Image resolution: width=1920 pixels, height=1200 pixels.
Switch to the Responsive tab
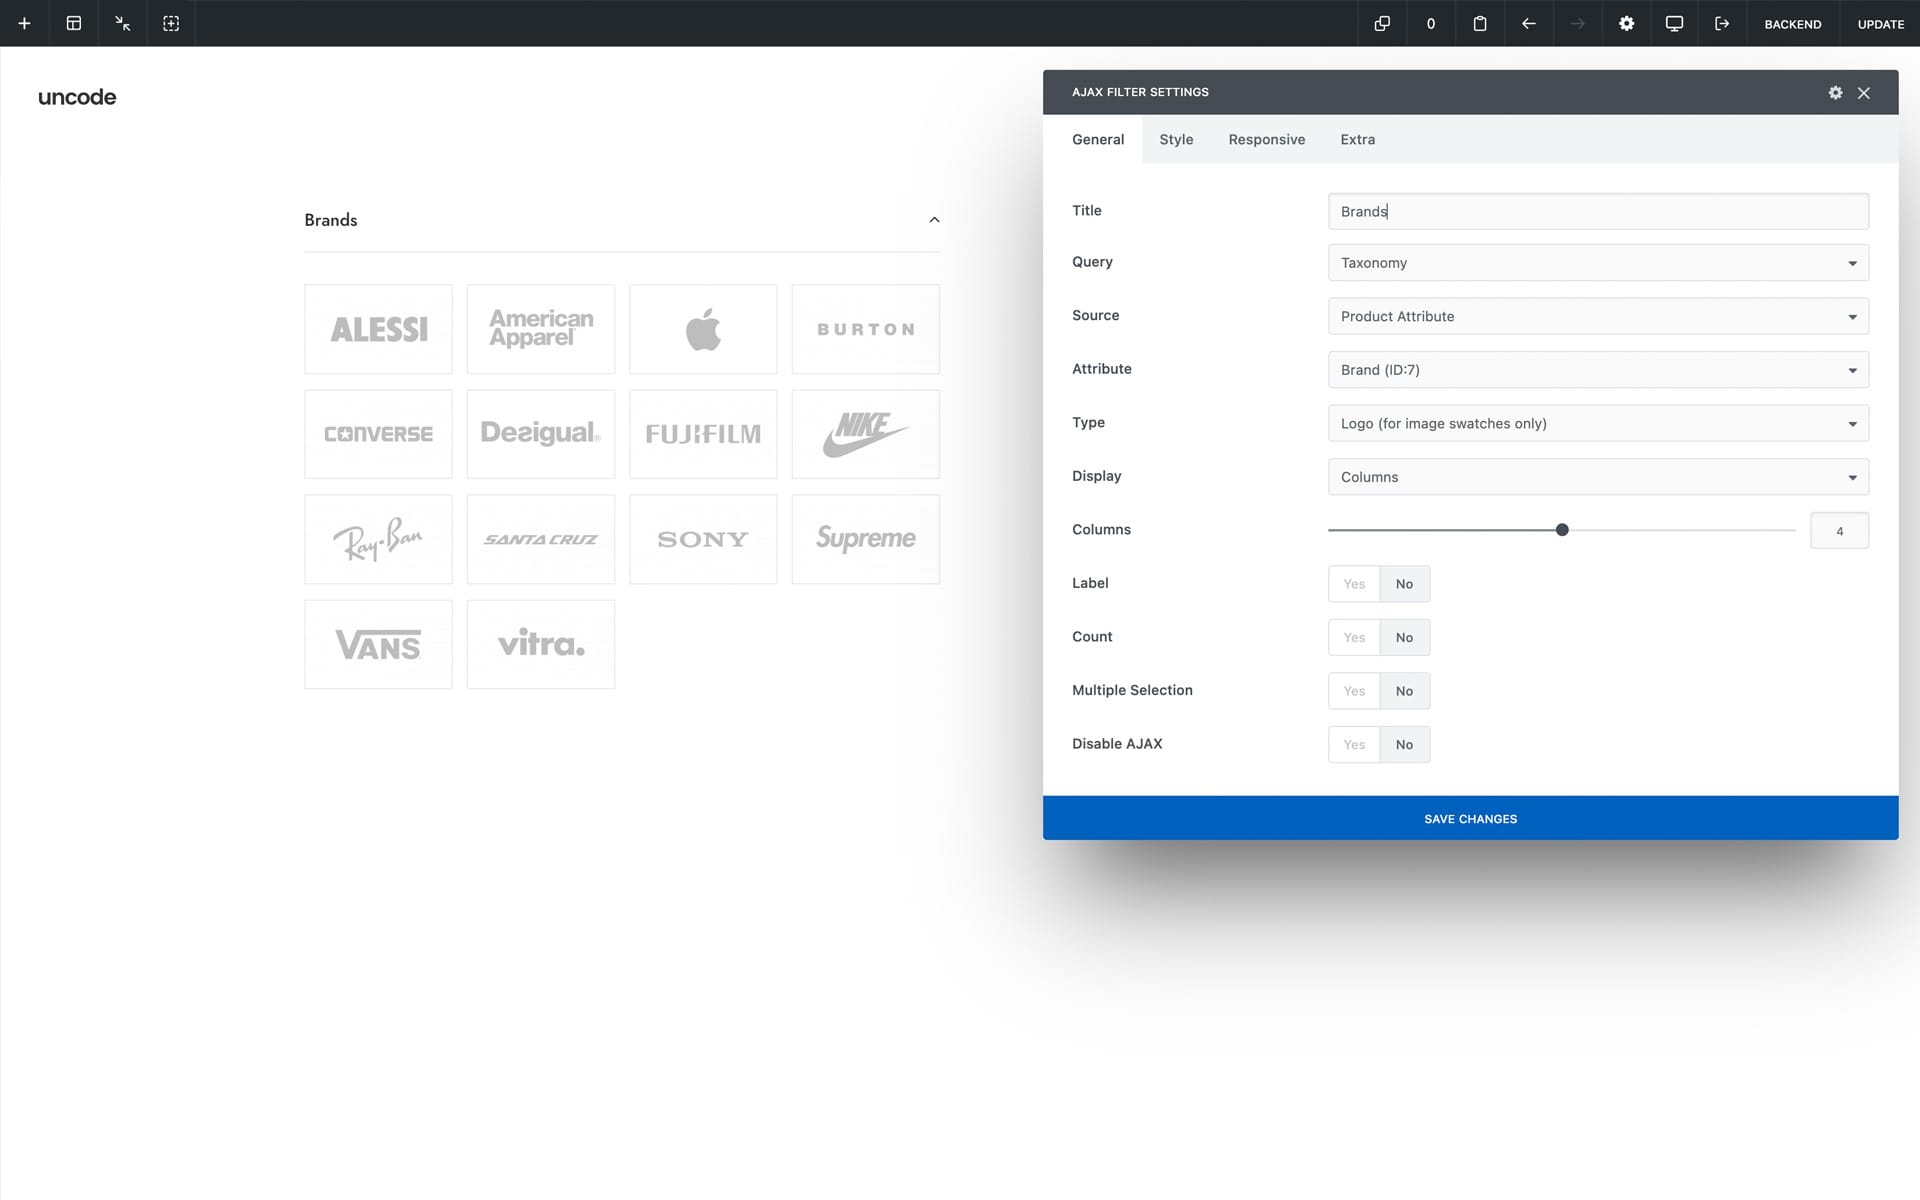coord(1266,139)
